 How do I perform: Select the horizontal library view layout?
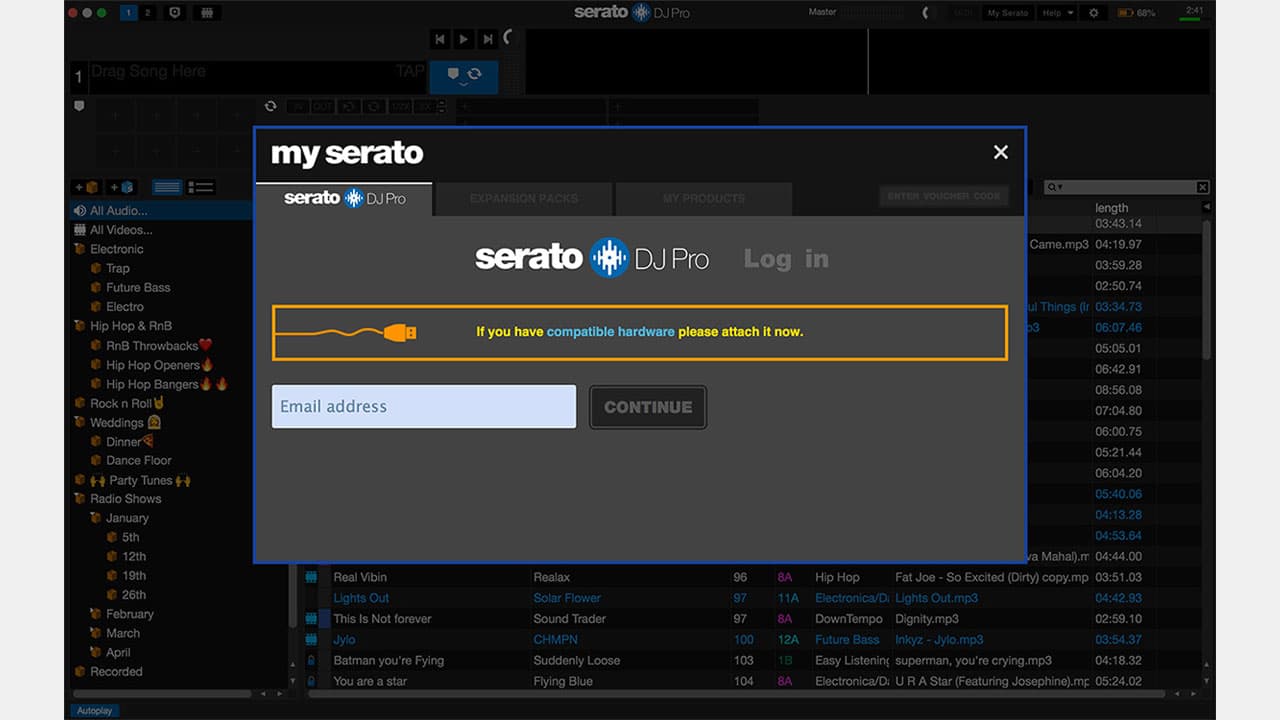tap(167, 187)
